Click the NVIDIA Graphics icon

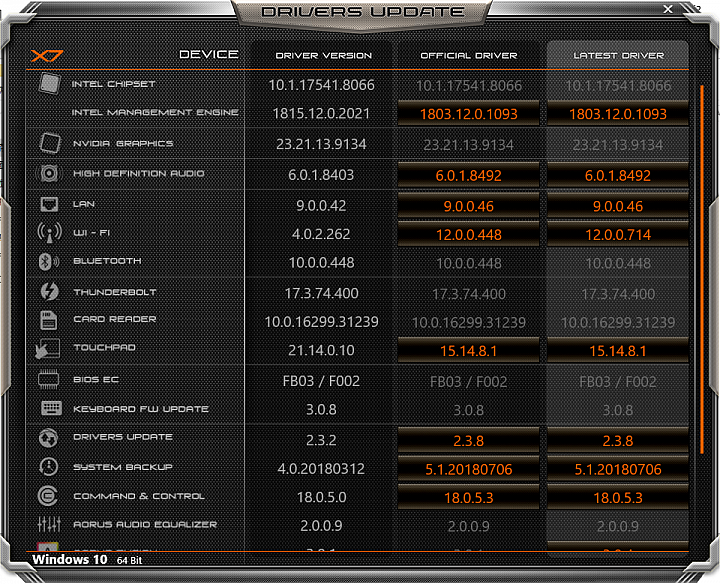pos(50,143)
